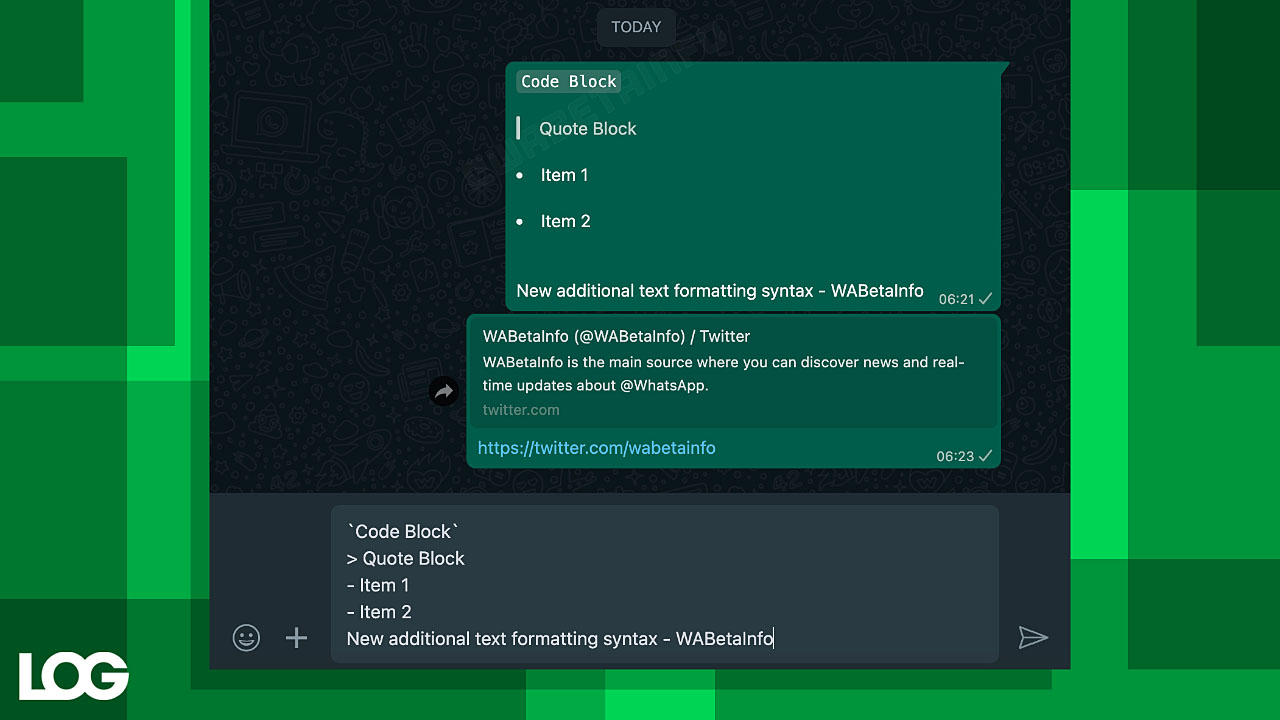Click the 06:21 message timestamp

956,299
